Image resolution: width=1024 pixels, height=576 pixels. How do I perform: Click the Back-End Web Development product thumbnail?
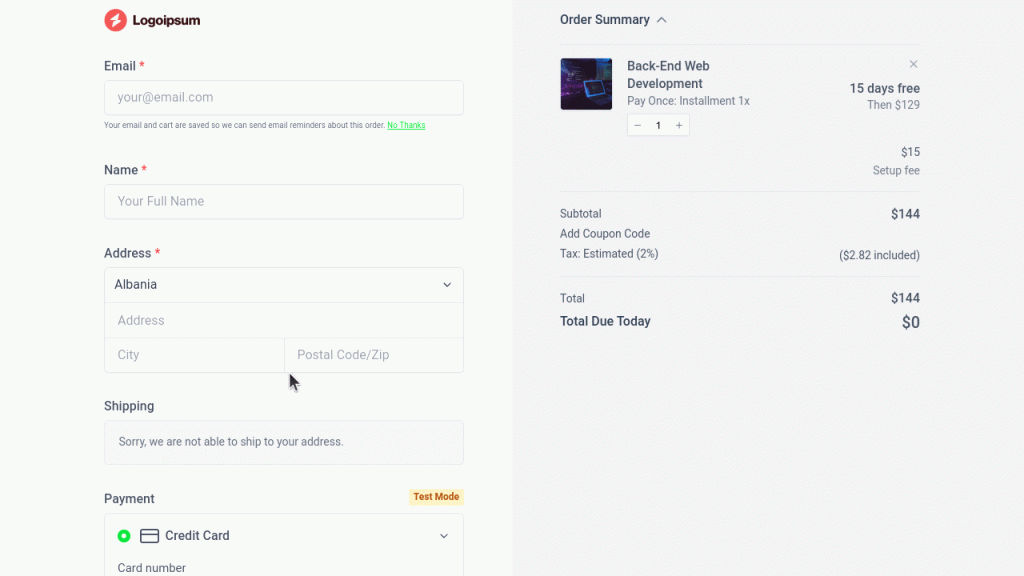[x=586, y=83]
